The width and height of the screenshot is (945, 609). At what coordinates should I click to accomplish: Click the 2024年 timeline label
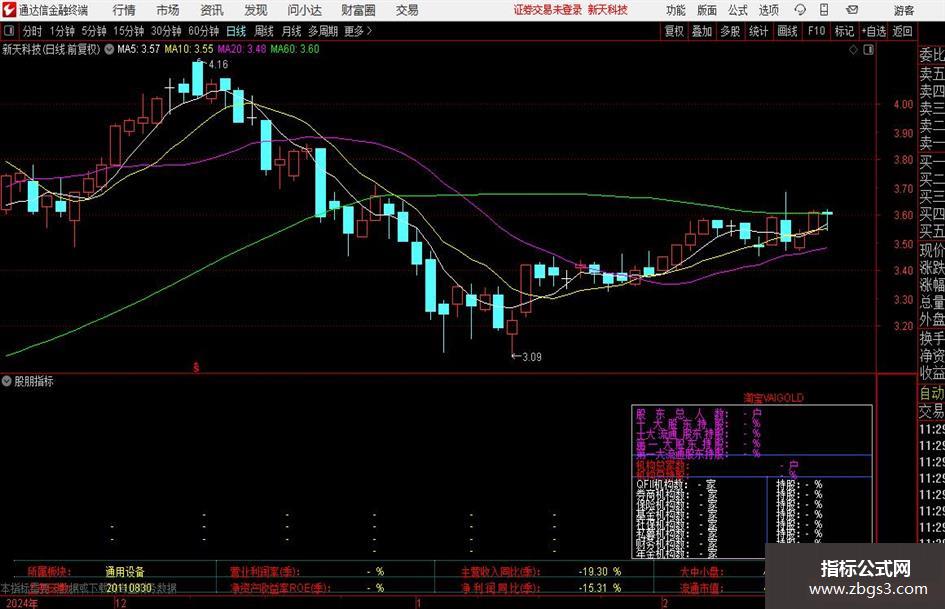coord(22,604)
